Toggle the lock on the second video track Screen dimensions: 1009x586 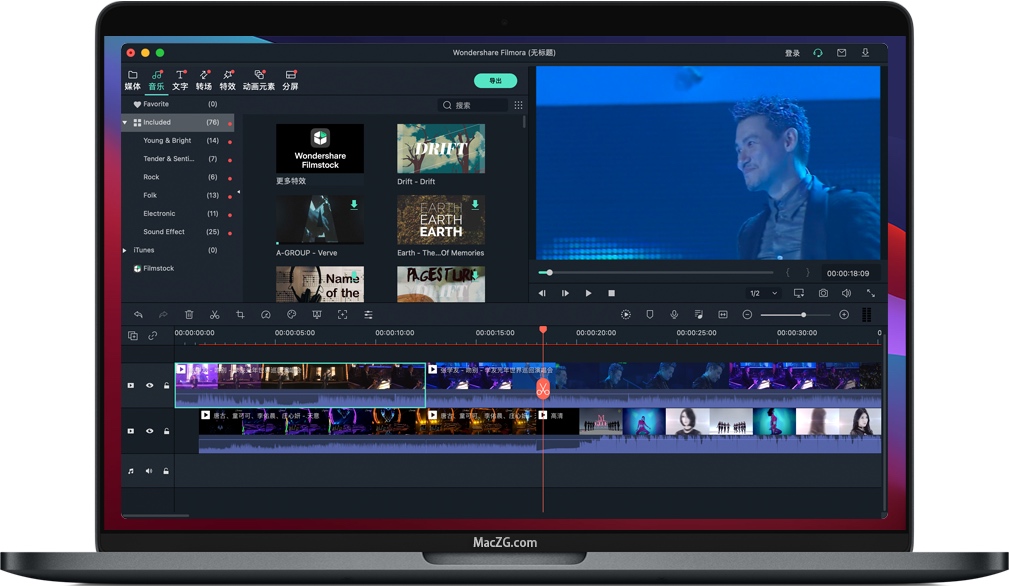coord(166,431)
